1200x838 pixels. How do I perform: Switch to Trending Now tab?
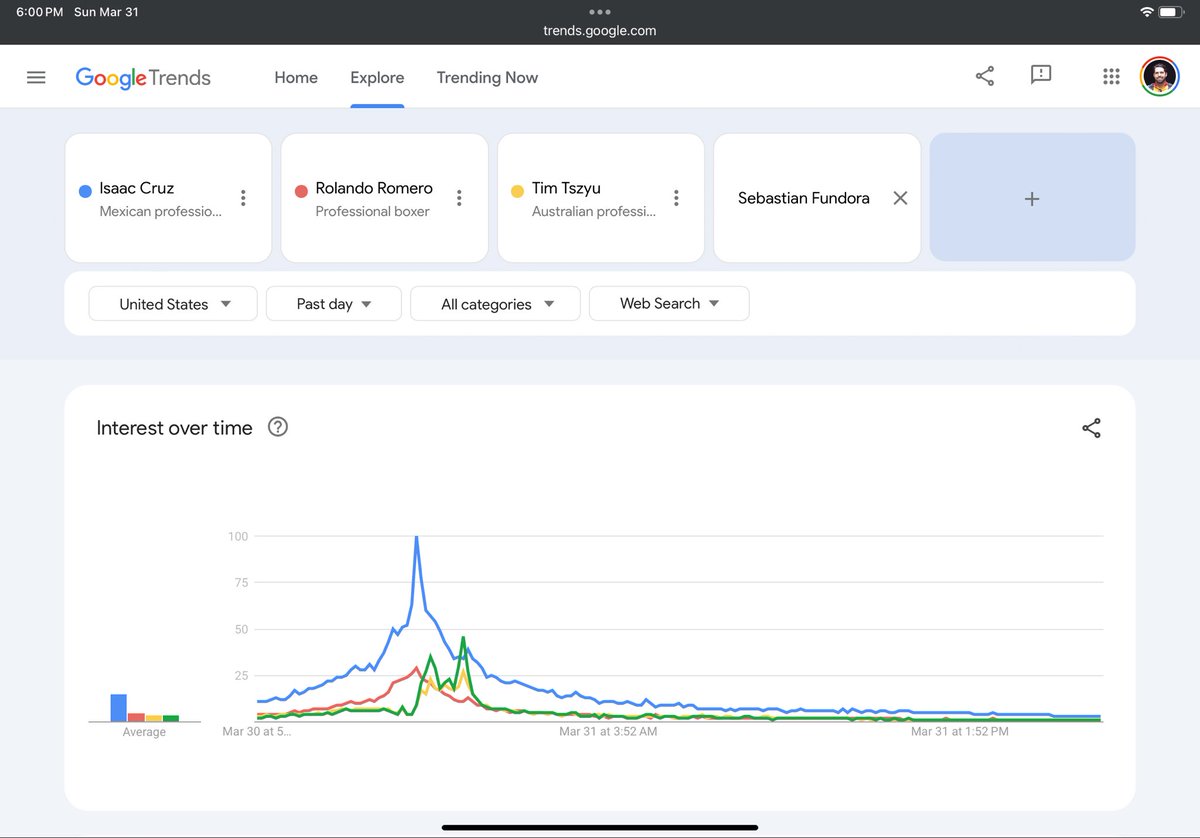487,77
